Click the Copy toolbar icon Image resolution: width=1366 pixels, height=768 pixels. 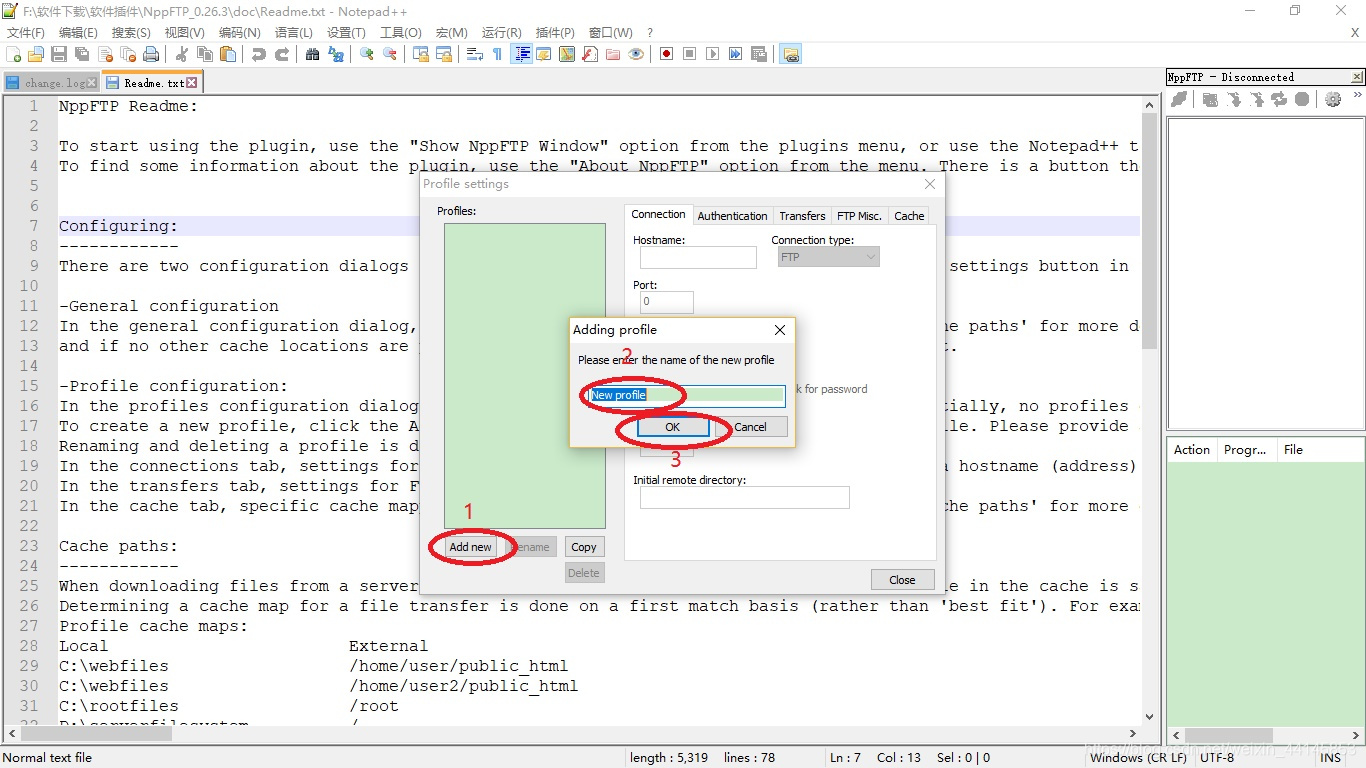click(x=204, y=54)
